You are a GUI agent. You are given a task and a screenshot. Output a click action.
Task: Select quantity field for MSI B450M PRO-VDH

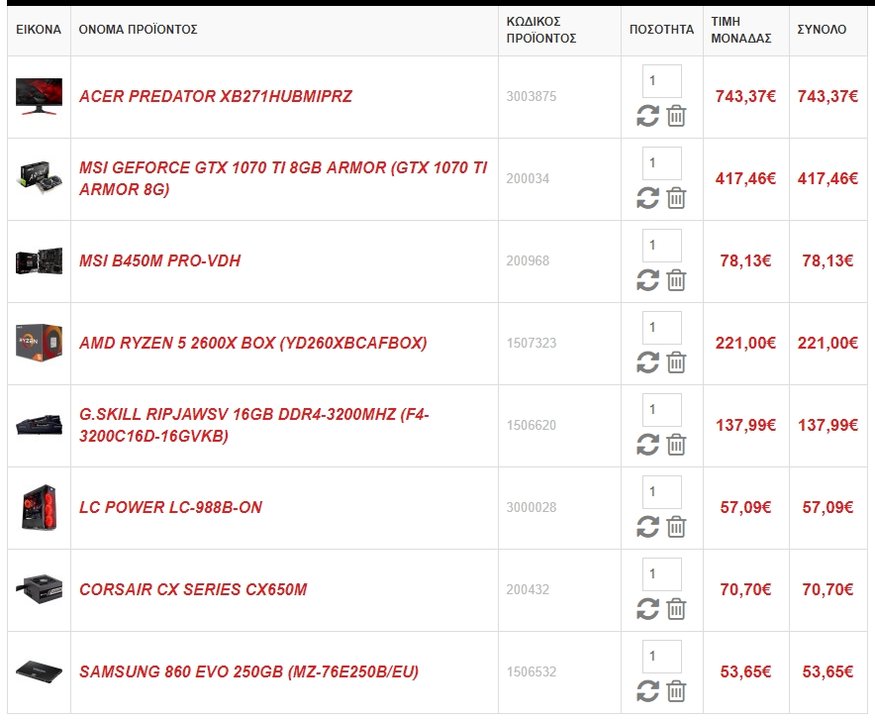point(662,245)
